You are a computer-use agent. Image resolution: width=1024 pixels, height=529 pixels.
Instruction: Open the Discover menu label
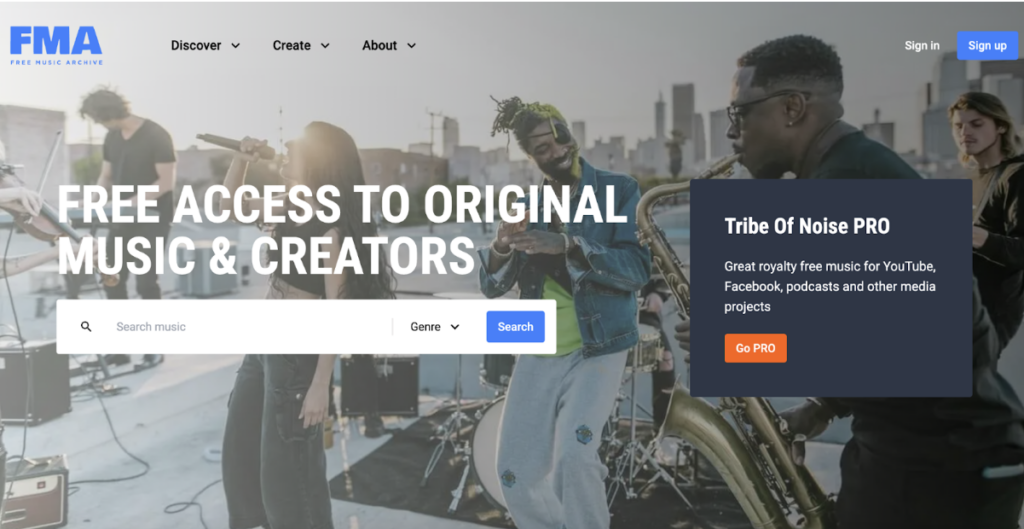coord(196,46)
